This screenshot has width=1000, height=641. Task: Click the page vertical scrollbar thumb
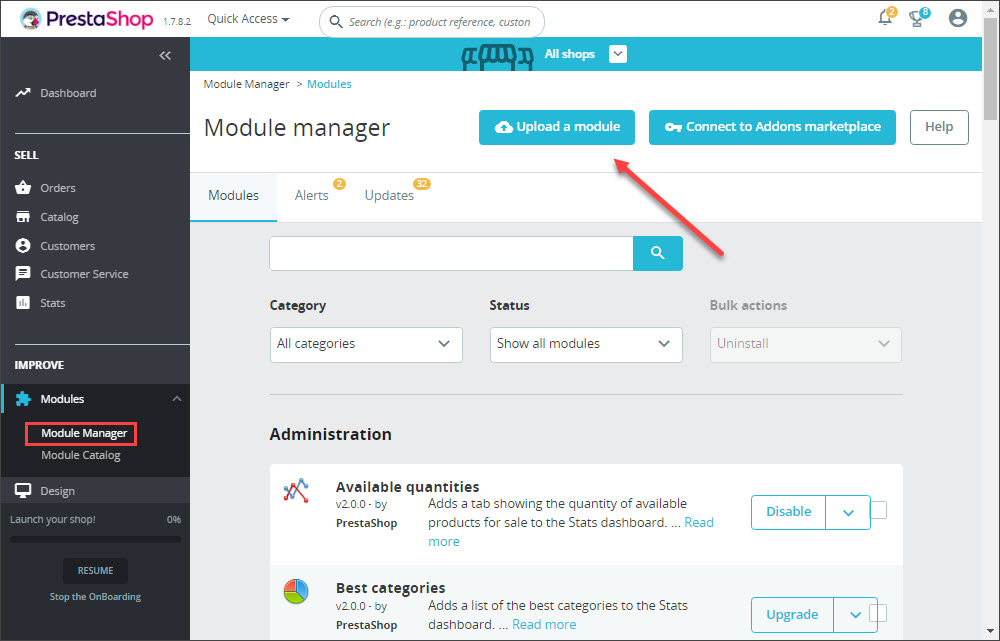[990, 70]
